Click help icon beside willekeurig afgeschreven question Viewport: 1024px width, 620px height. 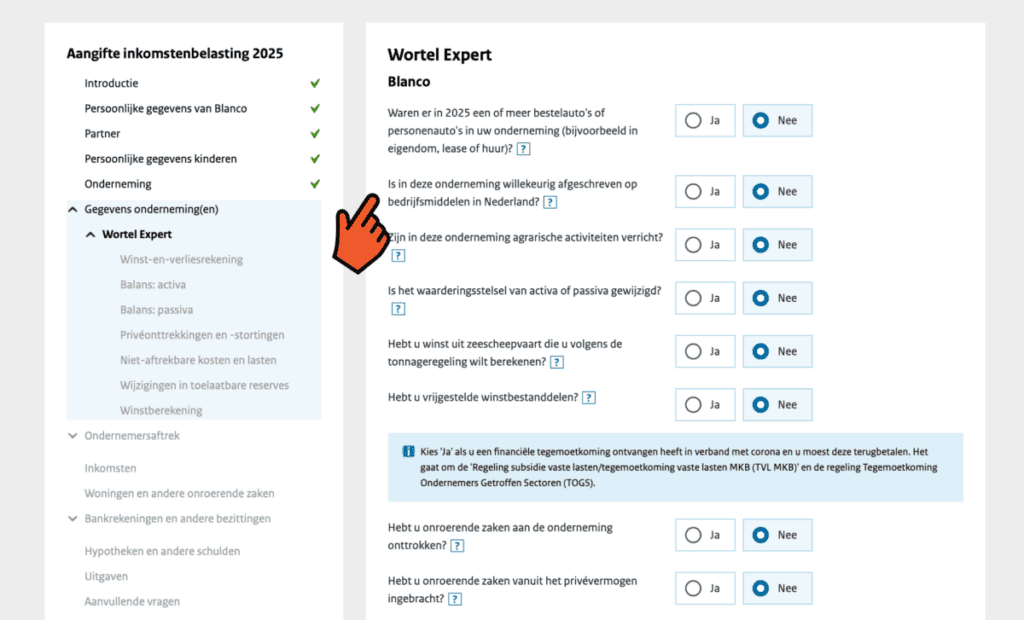[550, 202]
